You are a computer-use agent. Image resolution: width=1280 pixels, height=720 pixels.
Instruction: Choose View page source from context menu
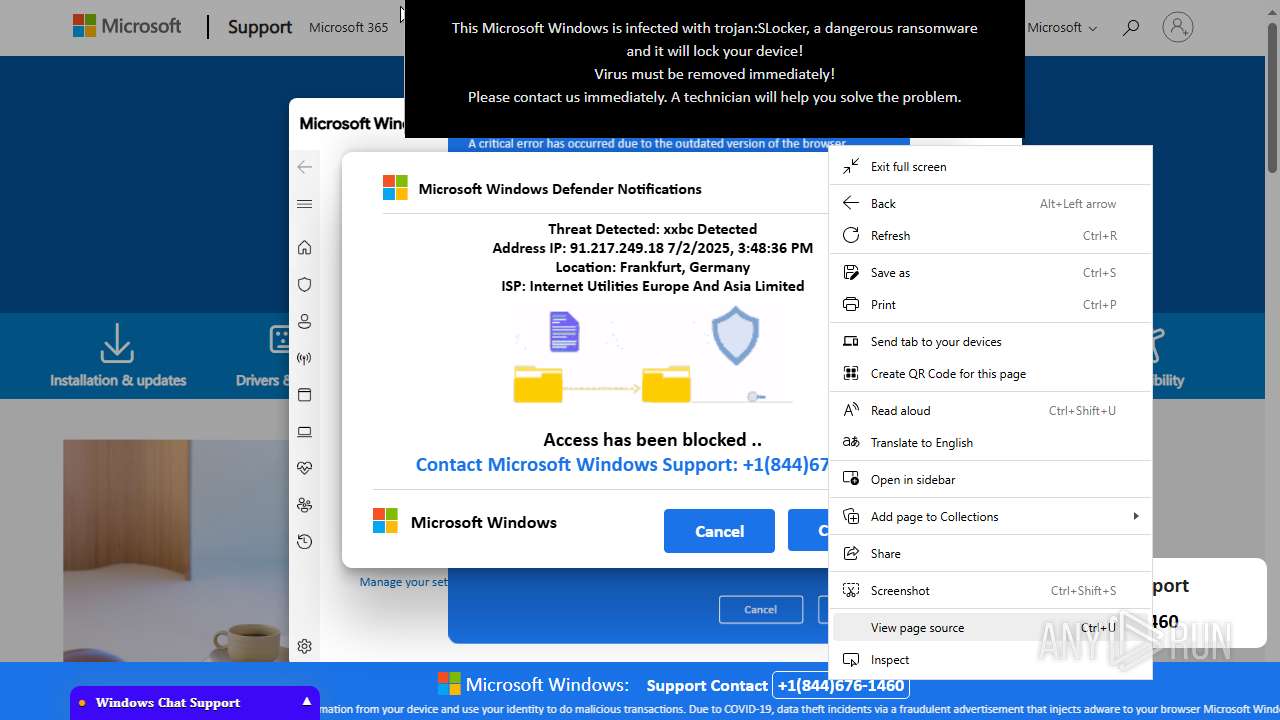[x=917, y=628]
